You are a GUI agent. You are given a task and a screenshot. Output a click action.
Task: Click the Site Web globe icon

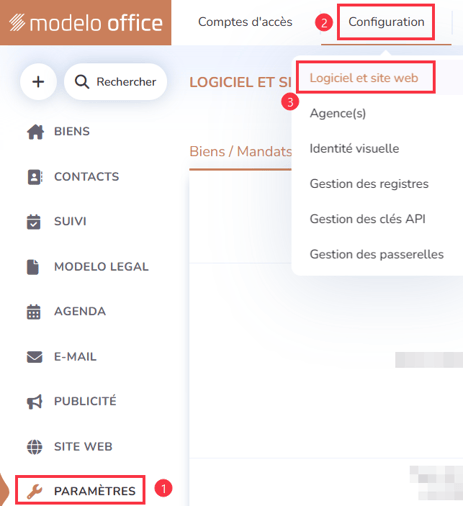coord(34,447)
